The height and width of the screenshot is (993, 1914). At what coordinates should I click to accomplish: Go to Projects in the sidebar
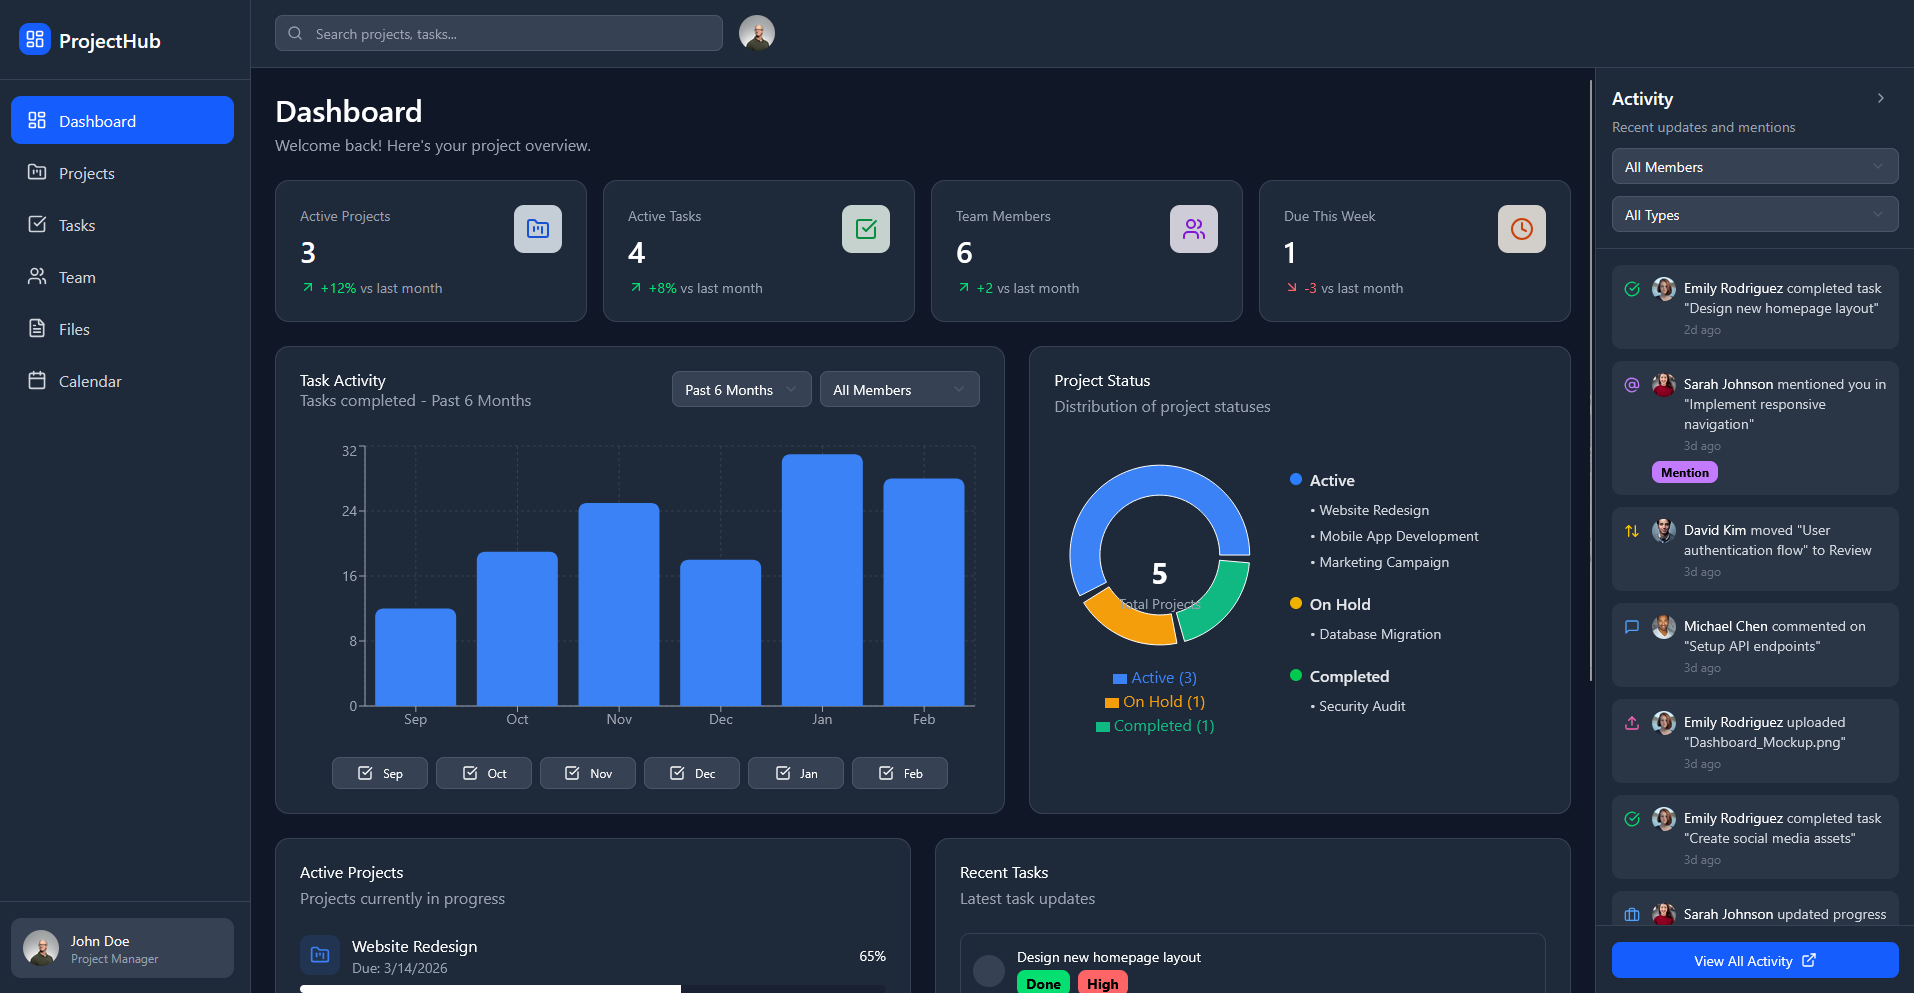[x=87, y=173]
